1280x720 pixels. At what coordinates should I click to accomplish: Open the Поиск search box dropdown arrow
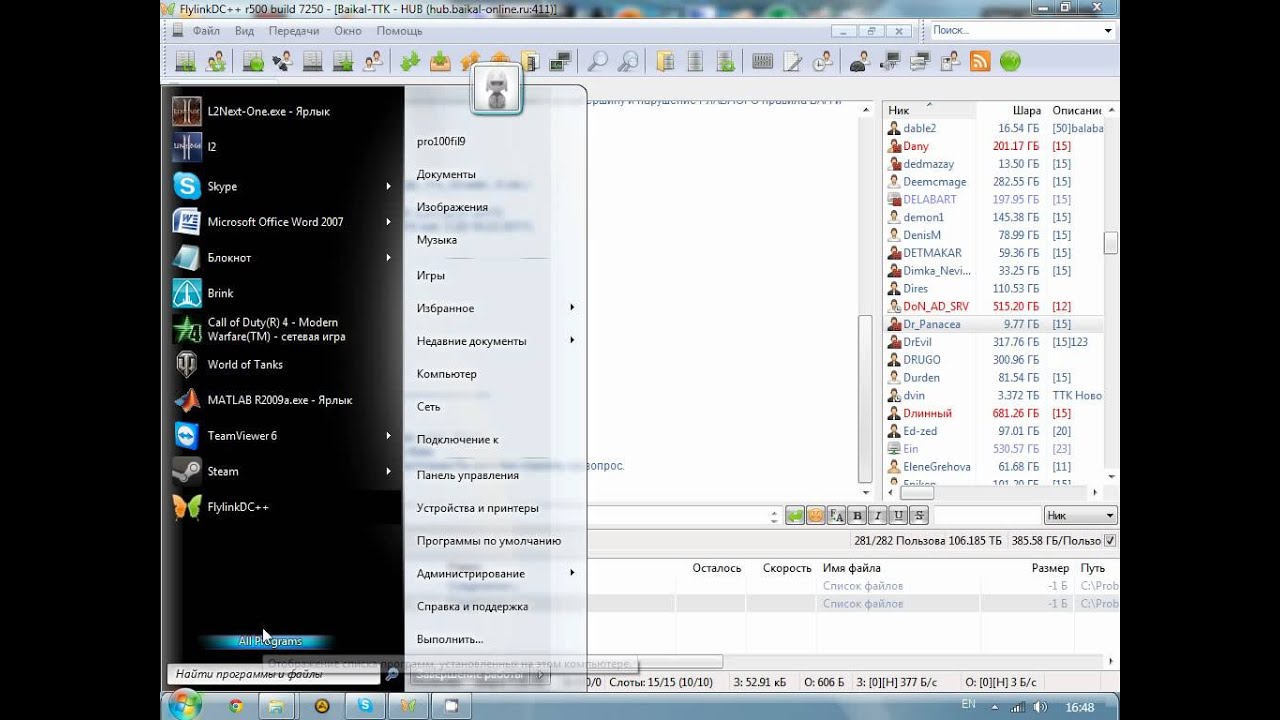pyautogui.click(x=1108, y=31)
